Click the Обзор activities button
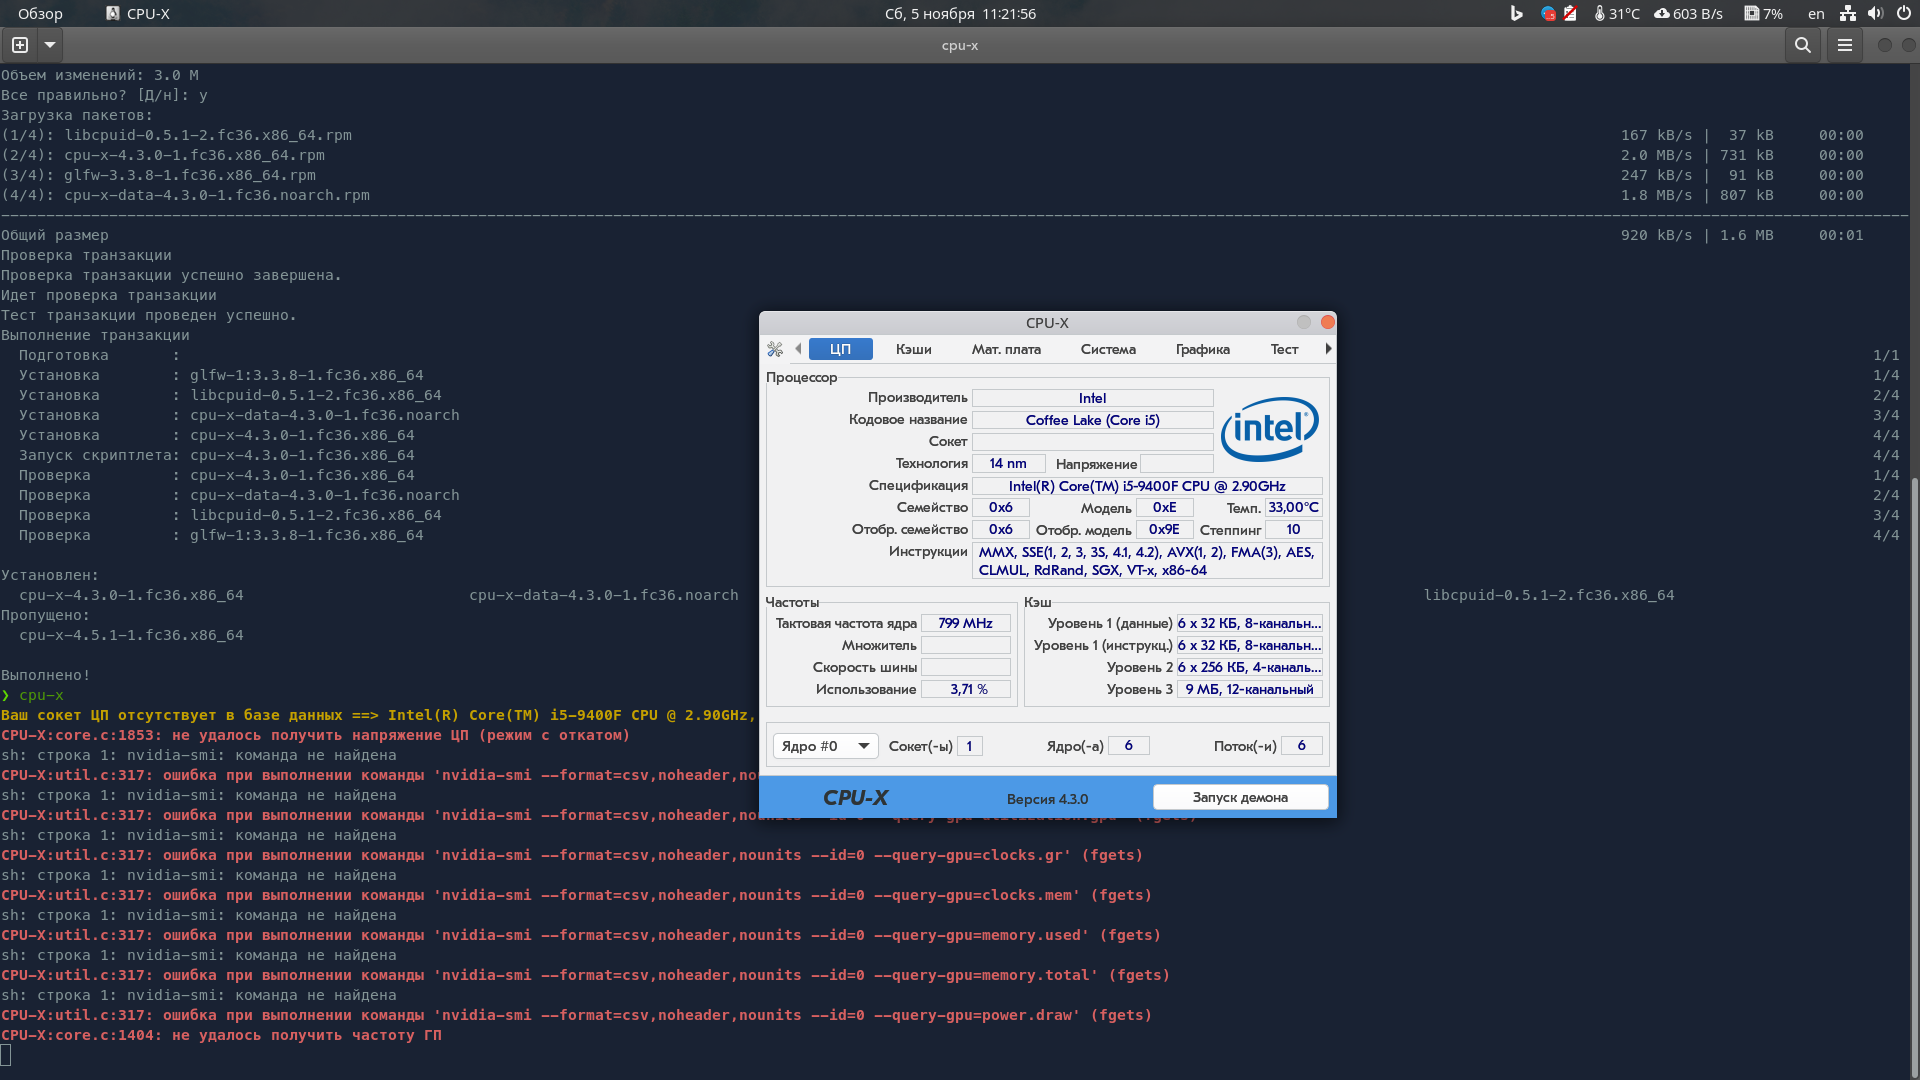Image resolution: width=1920 pixels, height=1080 pixels. (x=40, y=14)
